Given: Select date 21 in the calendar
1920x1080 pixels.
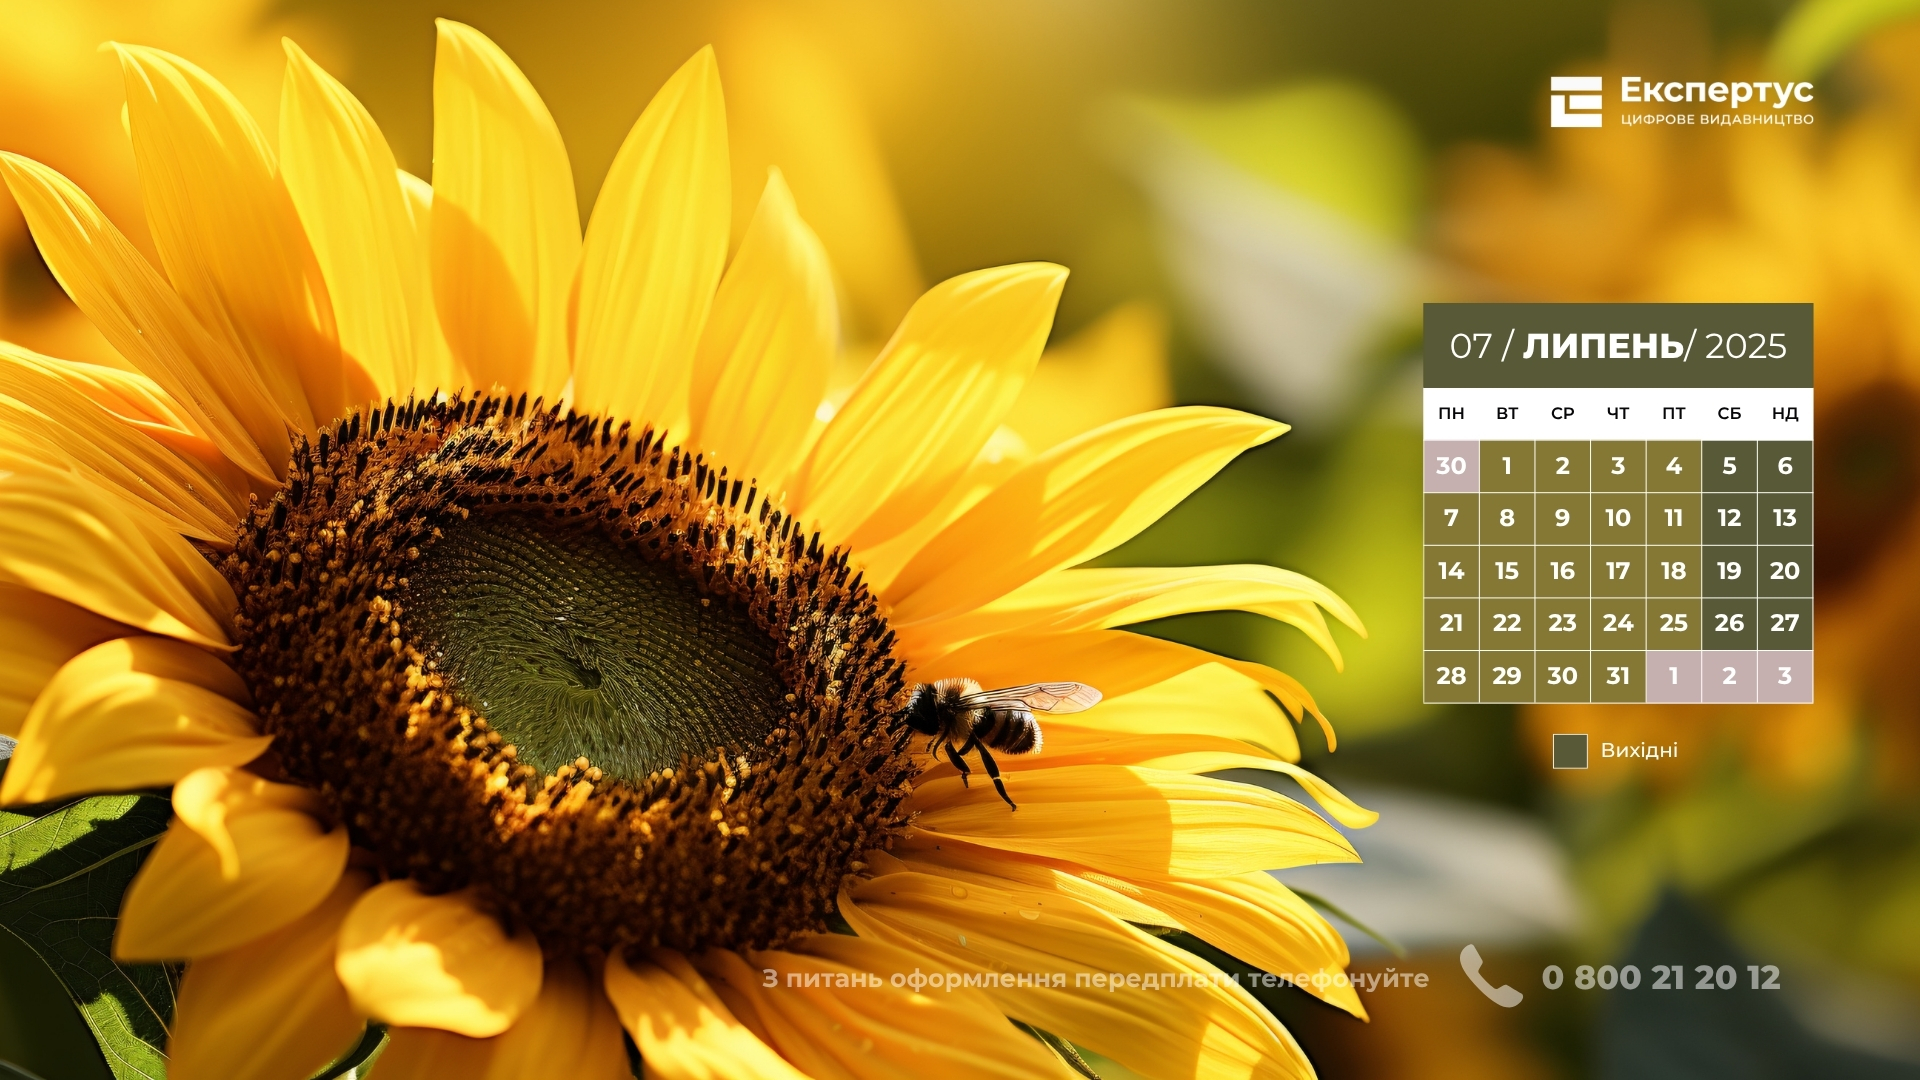Looking at the screenshot, I should [1451, 623].
